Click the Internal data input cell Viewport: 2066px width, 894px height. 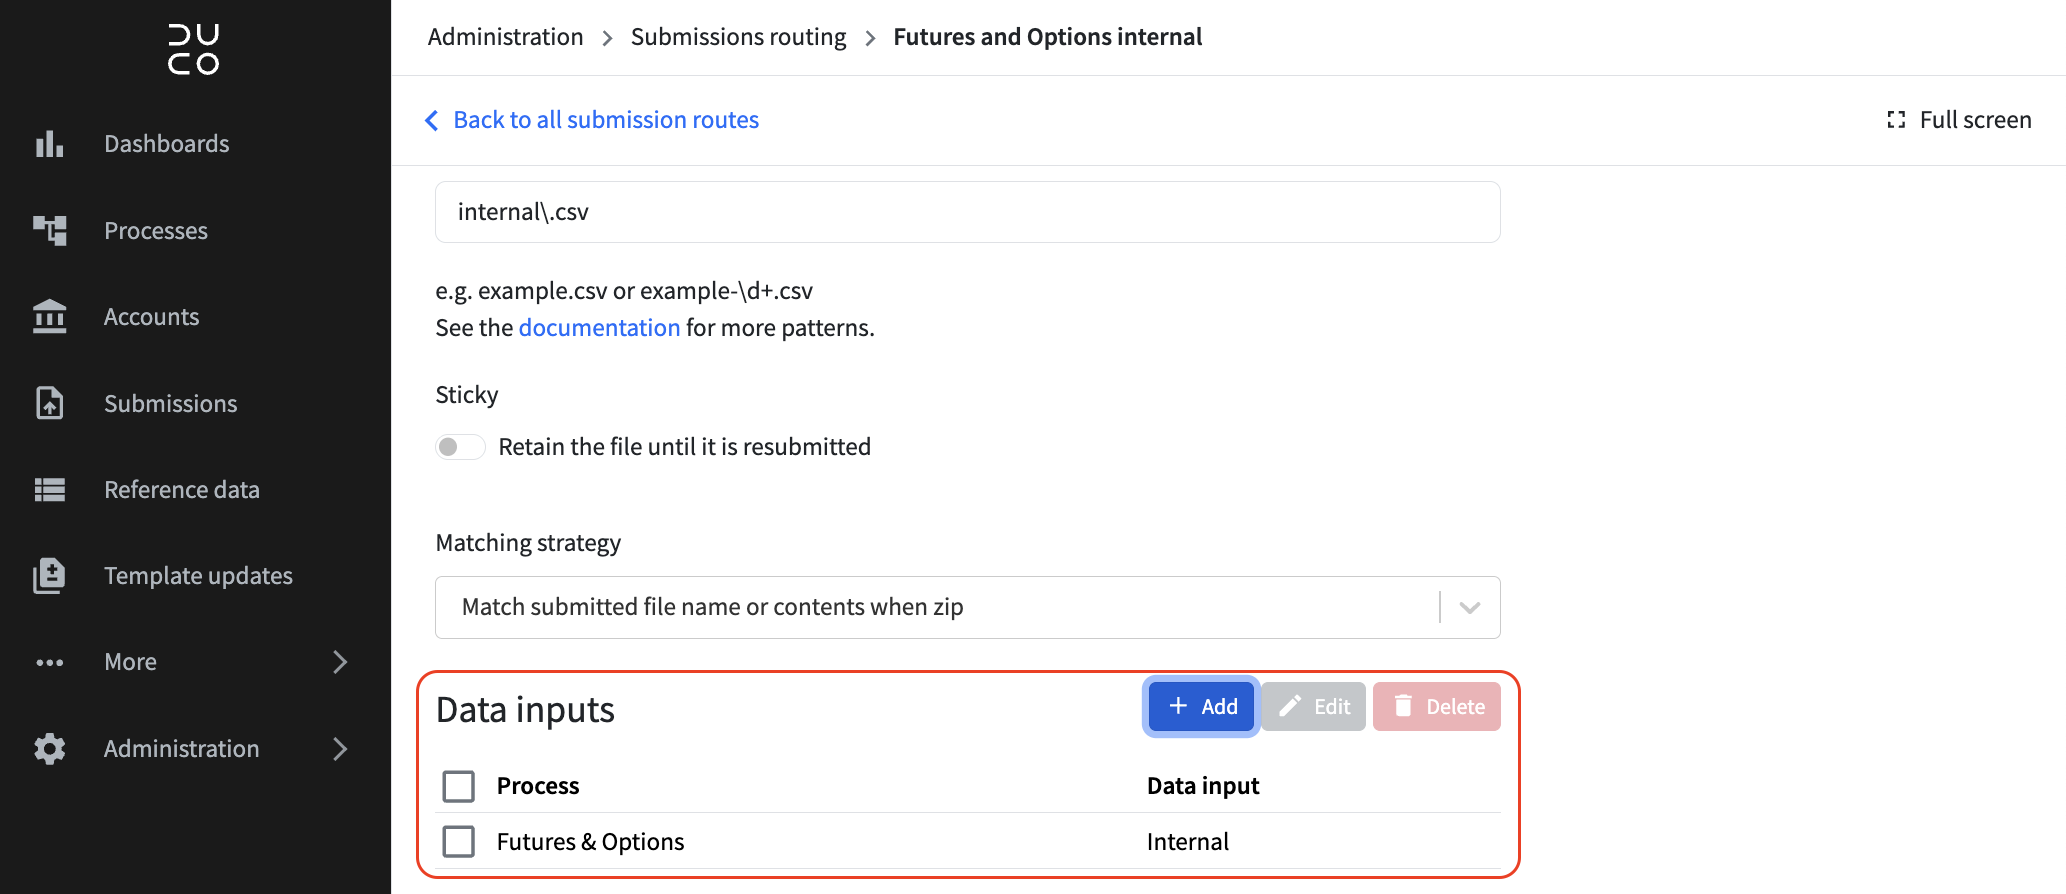tap(1187, 842)
